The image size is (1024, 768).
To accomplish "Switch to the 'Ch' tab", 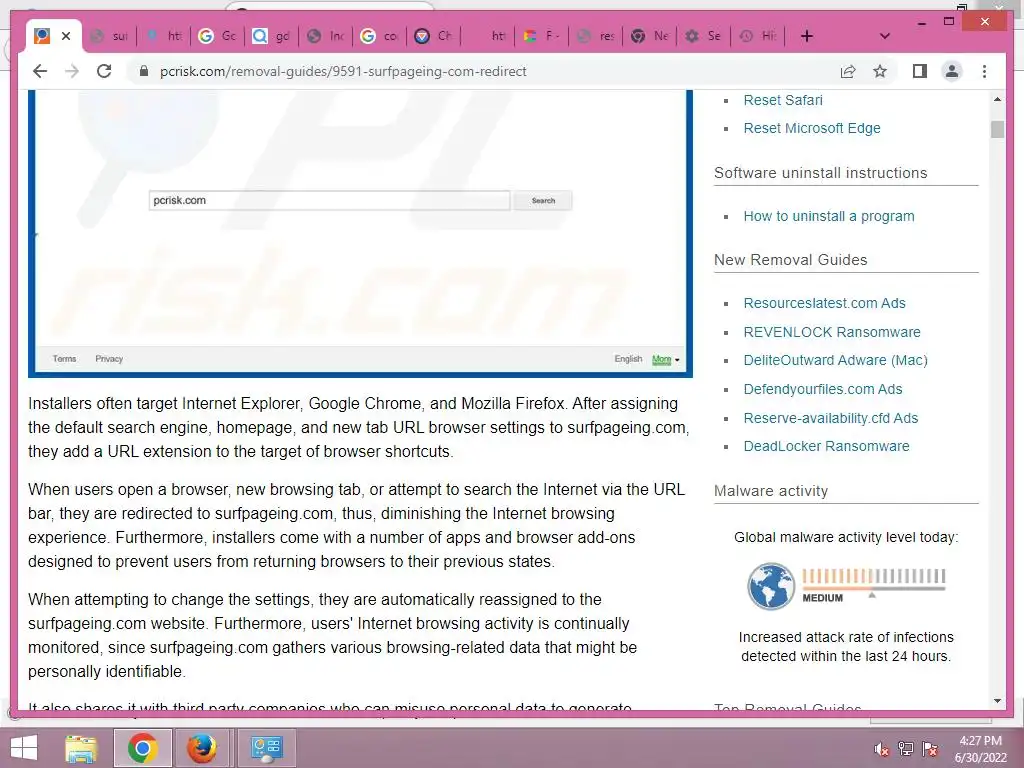I will point(434,36).
